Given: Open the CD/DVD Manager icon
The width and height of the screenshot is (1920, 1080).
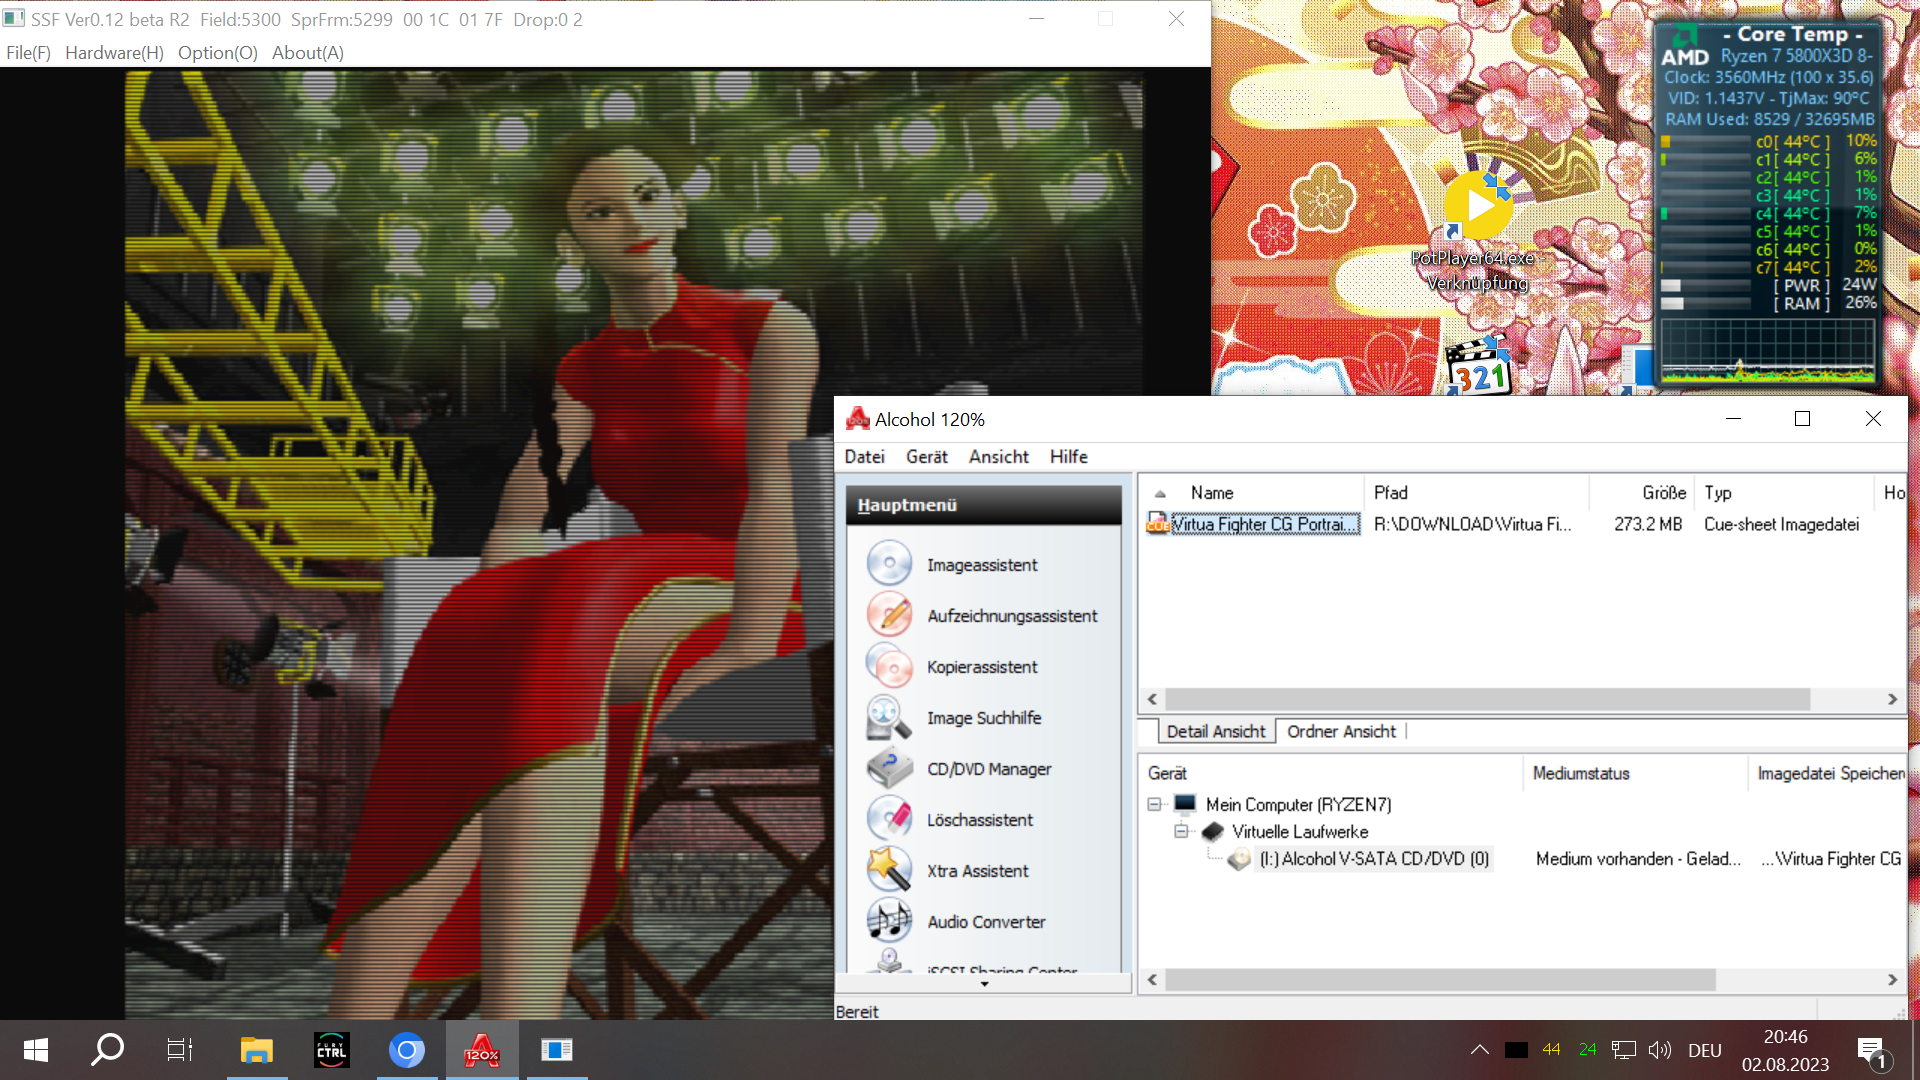Looking at the screenshot, I should (x=889, y=768).
